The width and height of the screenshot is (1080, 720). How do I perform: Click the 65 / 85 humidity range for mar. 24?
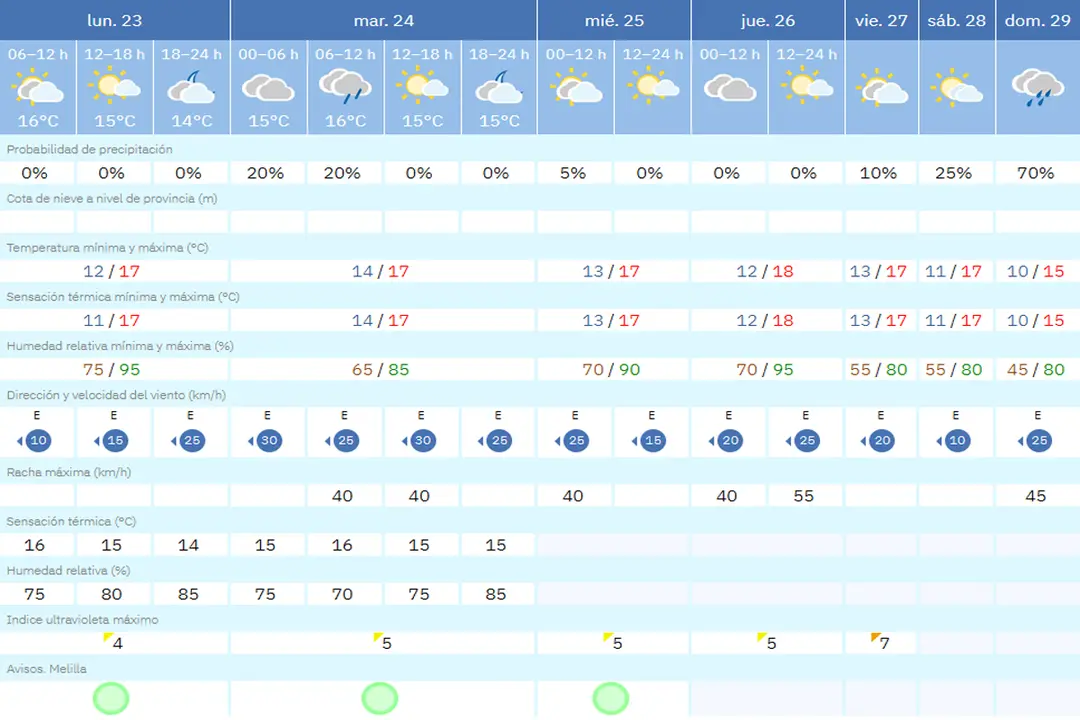click(x=380, y=370)
